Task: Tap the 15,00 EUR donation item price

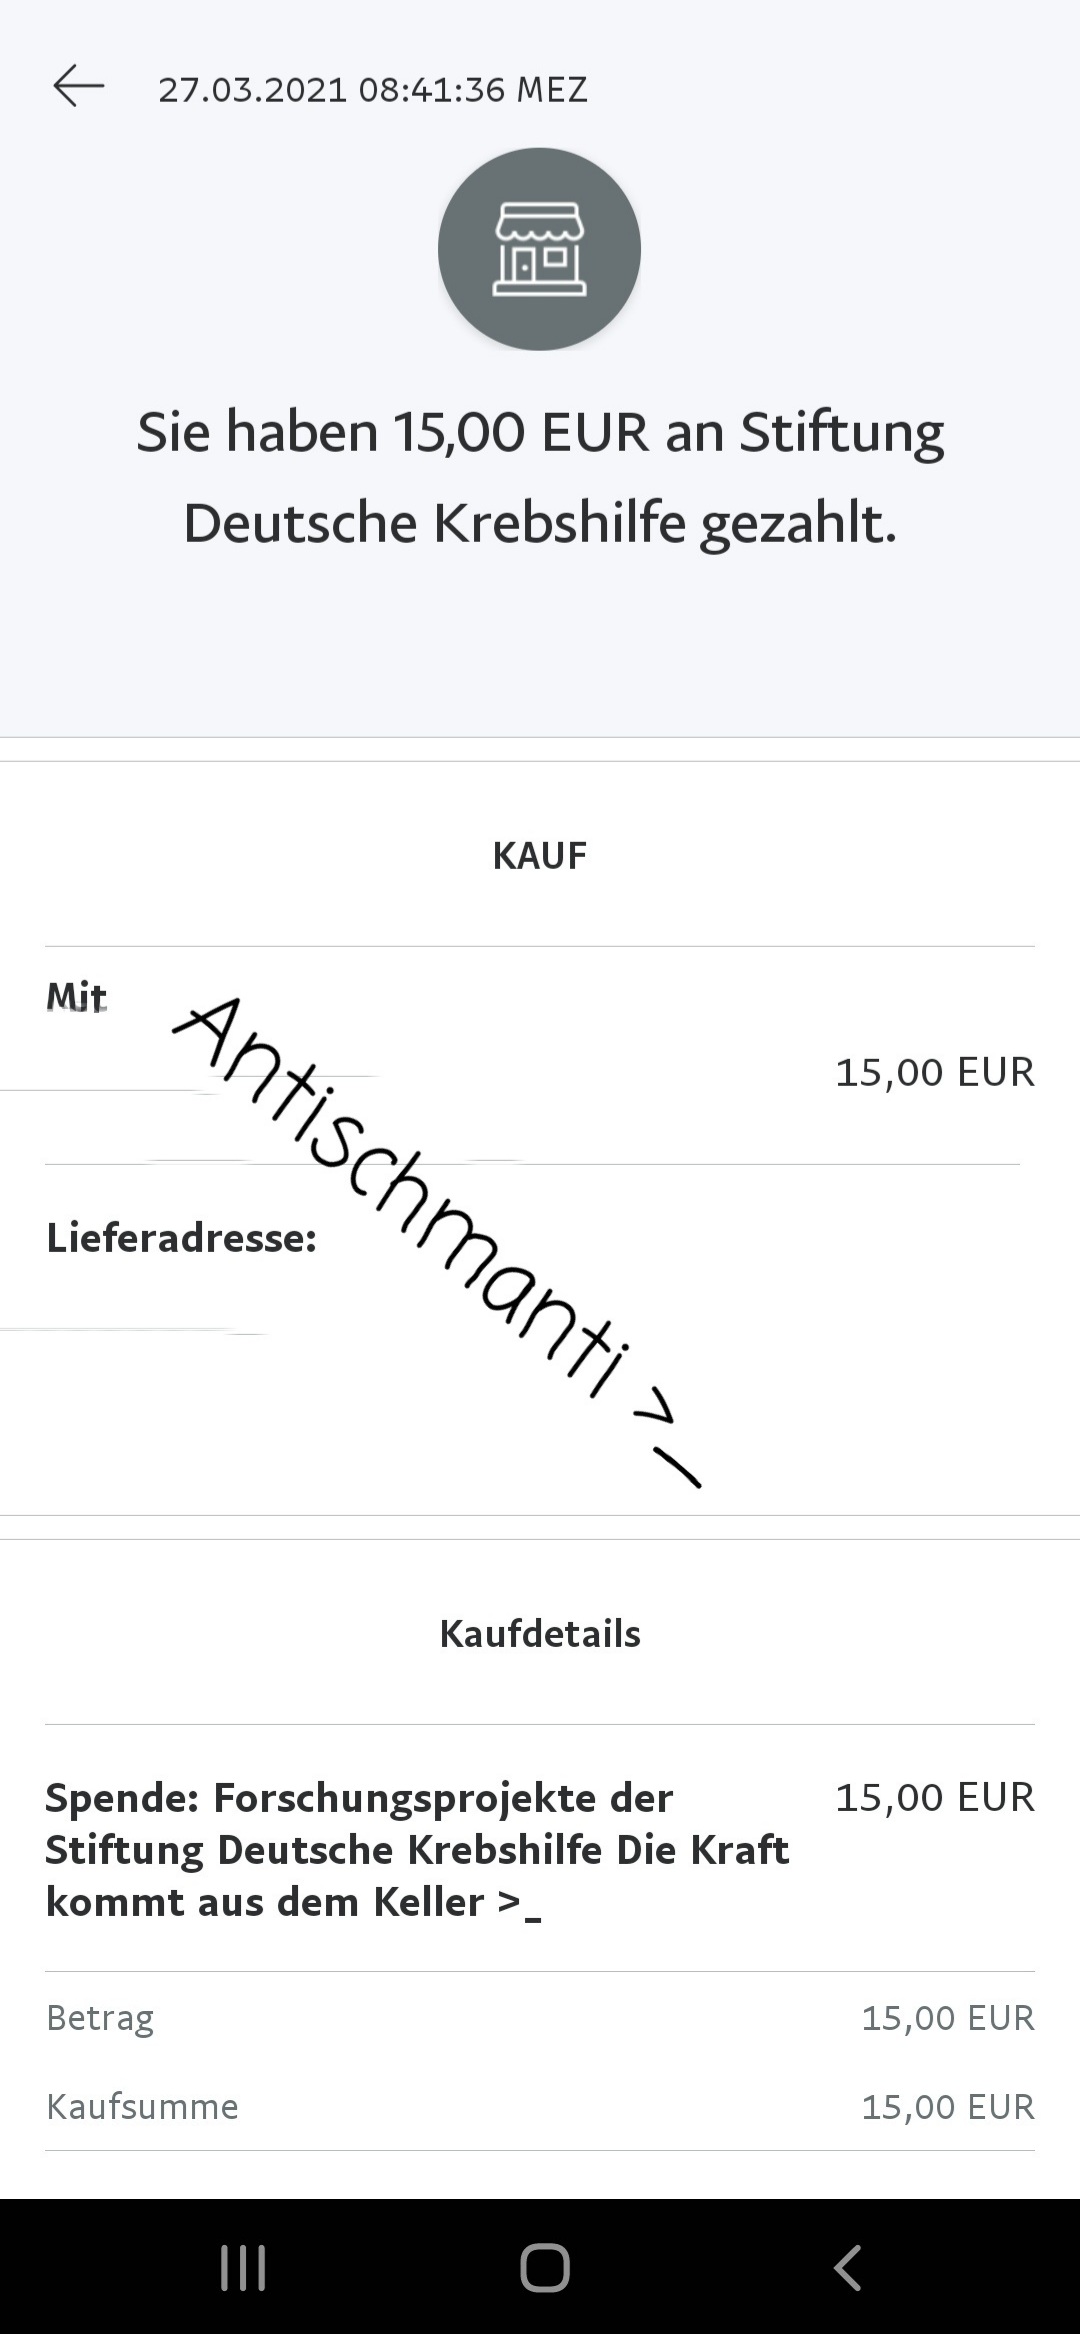Action: click(934, 1797)
